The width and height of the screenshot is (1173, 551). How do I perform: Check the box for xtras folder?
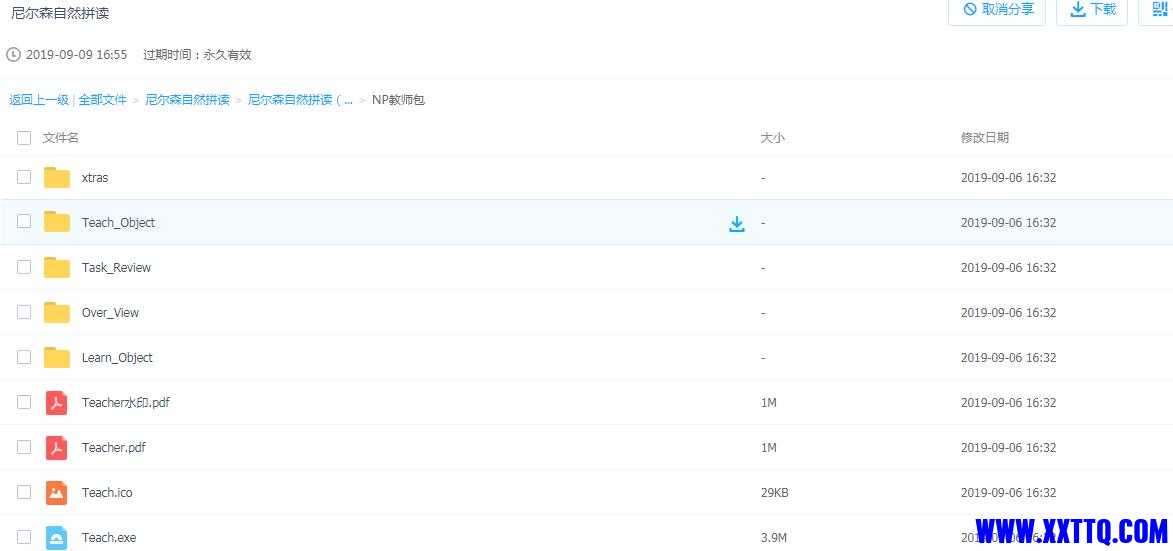pos(24,177)
